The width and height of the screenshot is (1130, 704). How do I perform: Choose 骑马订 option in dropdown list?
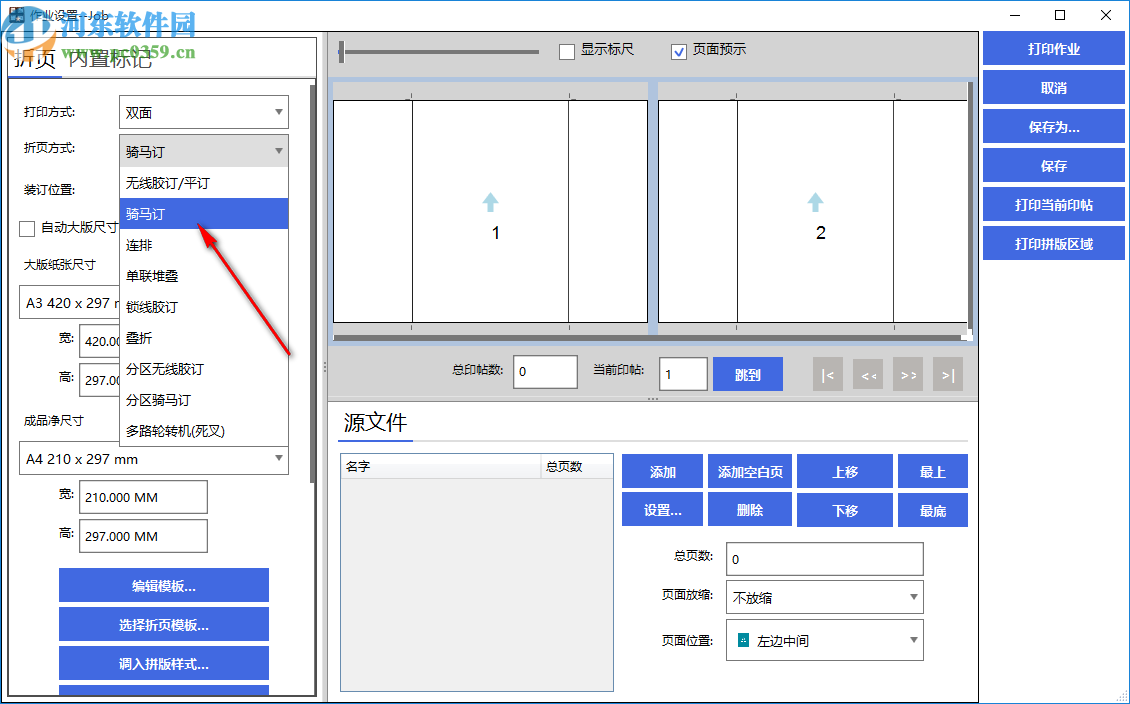point(204,214)
